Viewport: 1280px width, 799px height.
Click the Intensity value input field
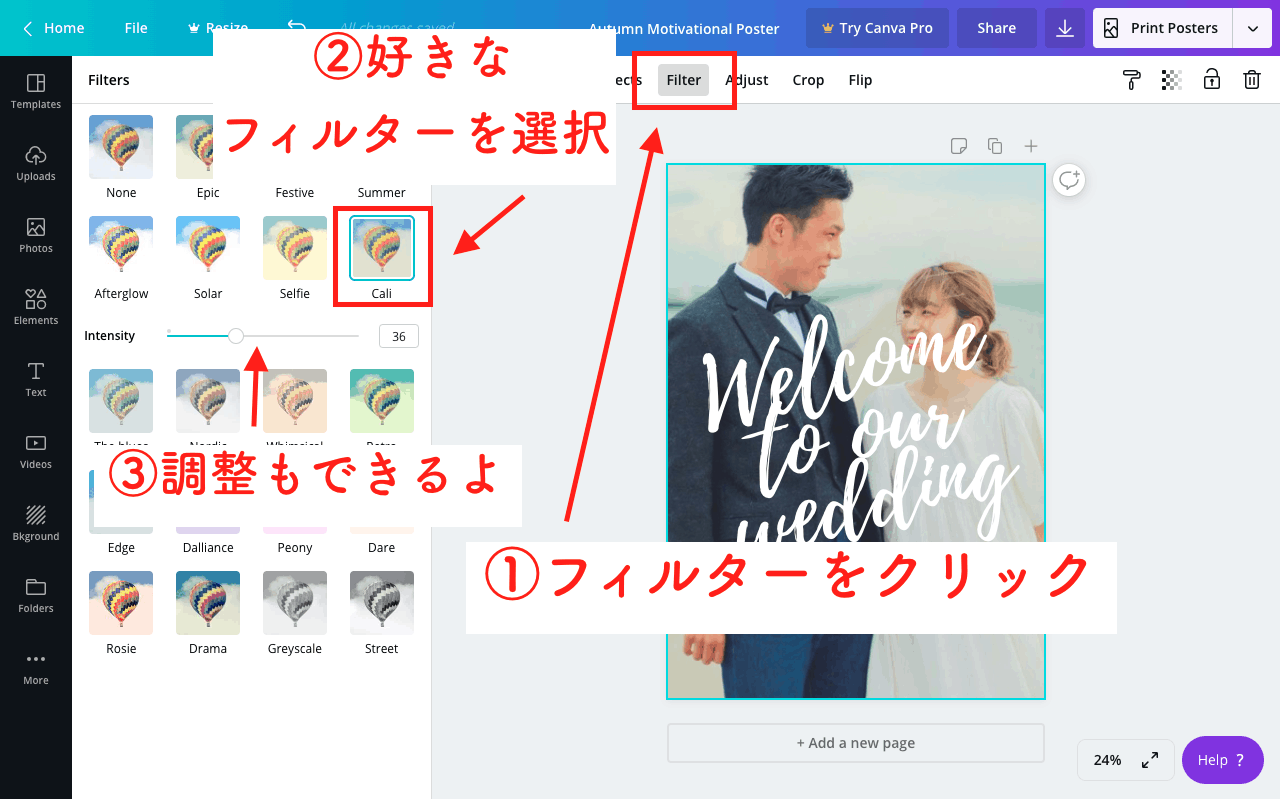tap(398, 336)
